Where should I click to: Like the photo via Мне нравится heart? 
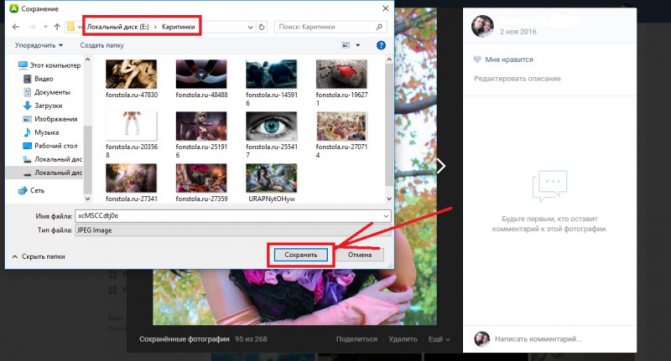tap(477, 59)
